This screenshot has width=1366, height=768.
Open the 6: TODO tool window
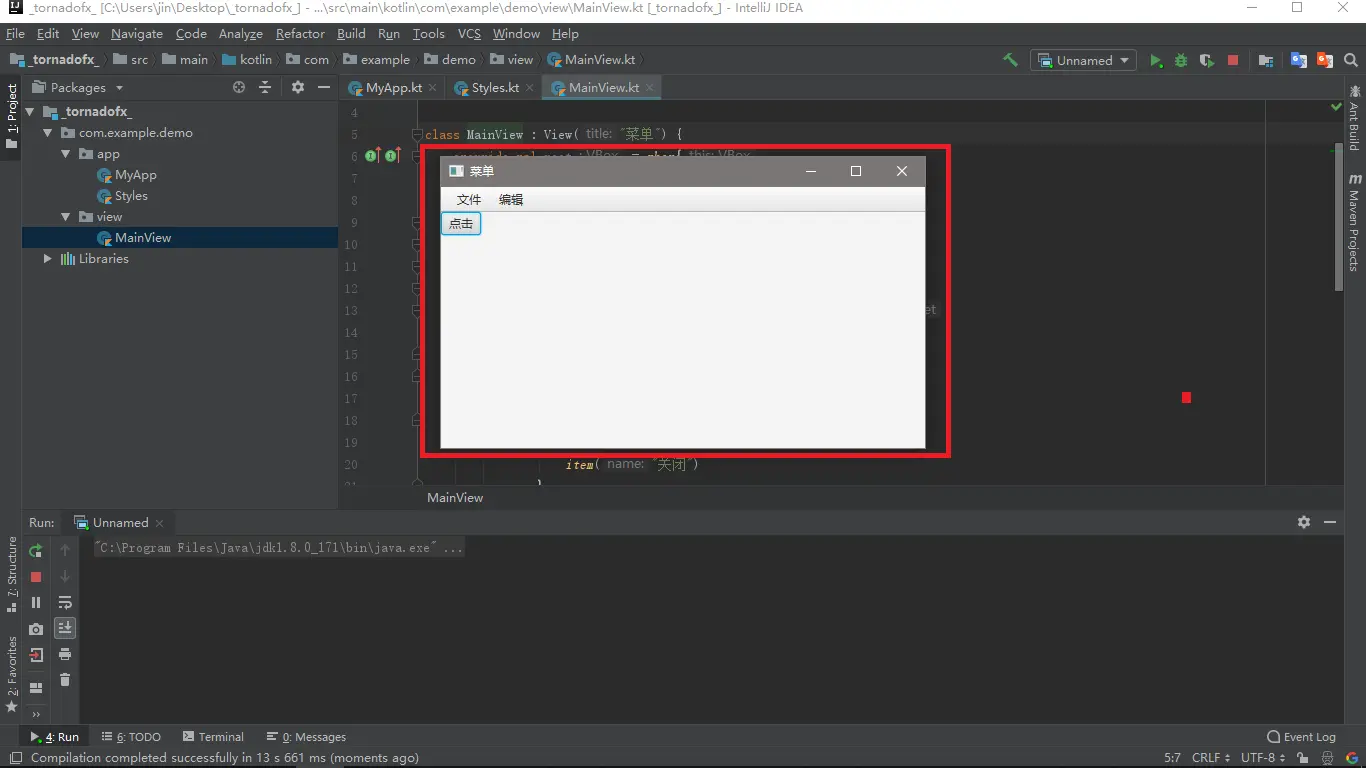click(131, 737)
